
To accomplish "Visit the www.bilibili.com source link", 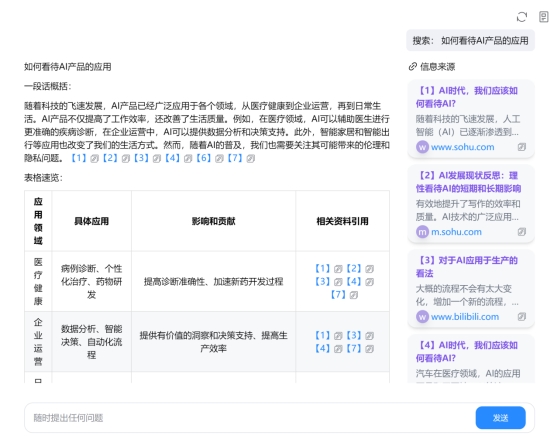I will click(x=465, y=317).
